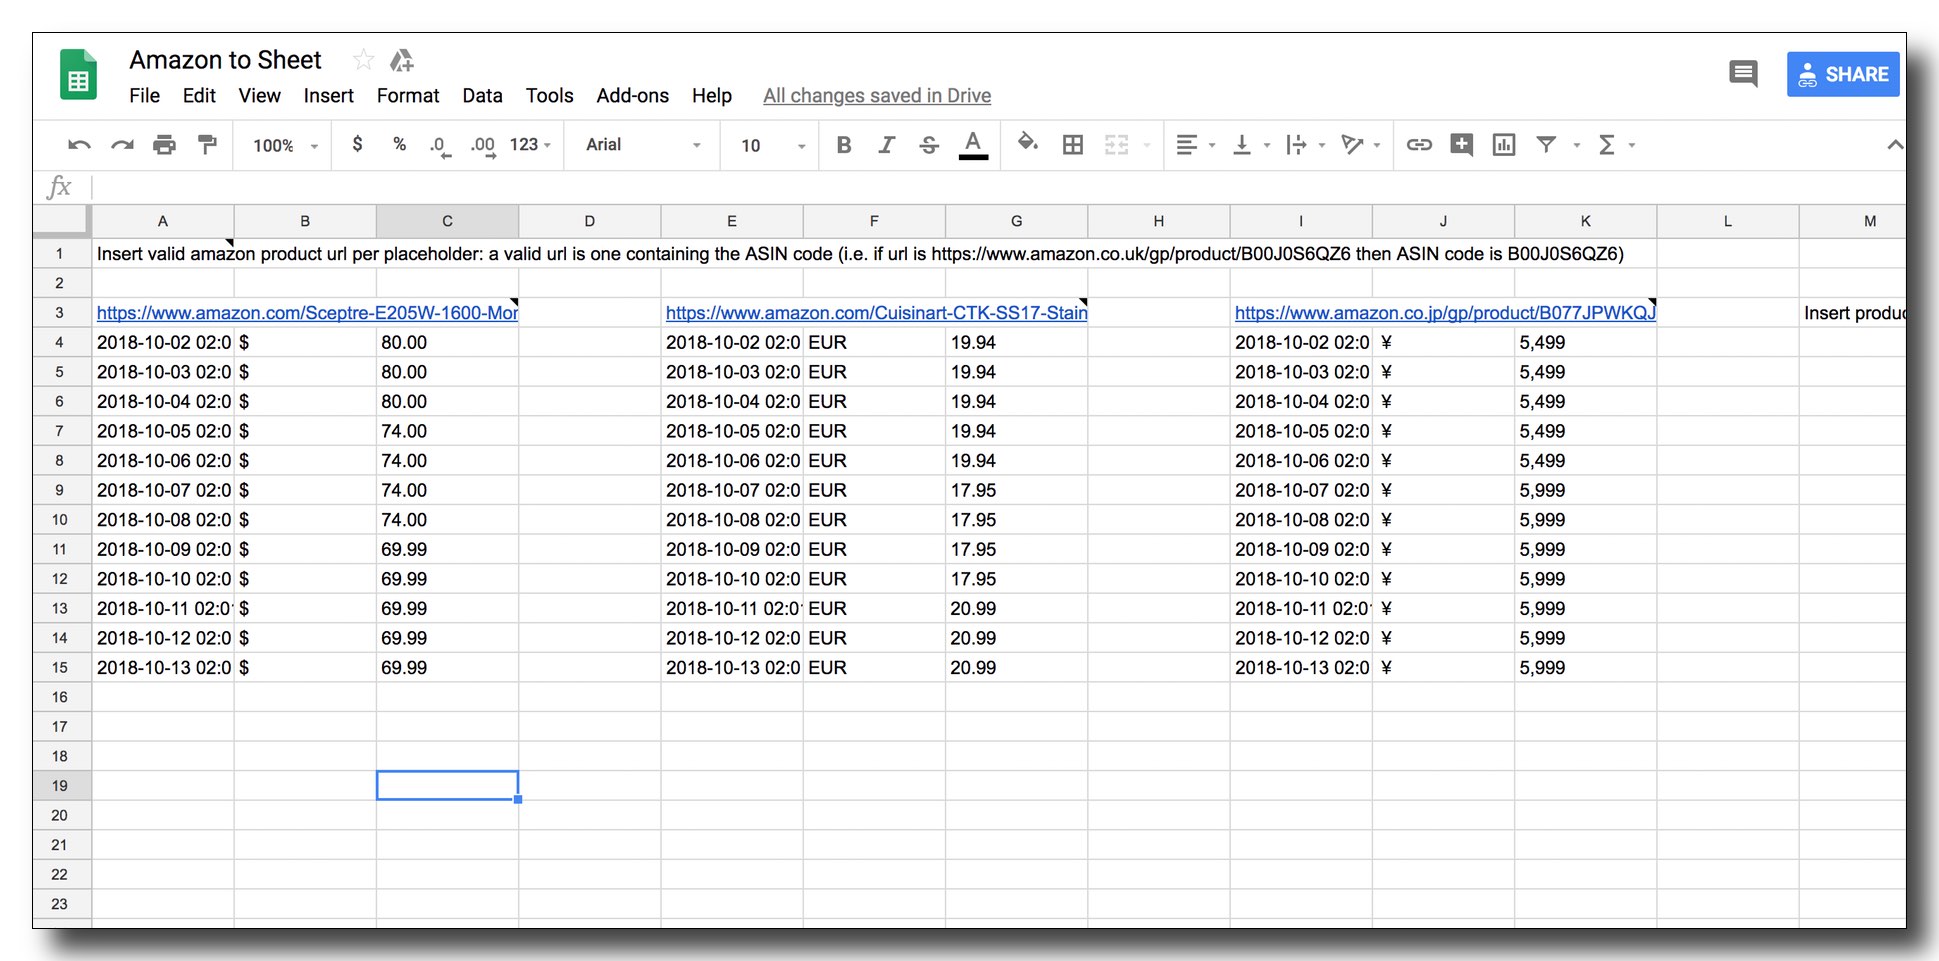Open the amazon.co.jp B077JPWKQJ link
Viewport: 1939px width, 961px height.
click(1445, 313)
